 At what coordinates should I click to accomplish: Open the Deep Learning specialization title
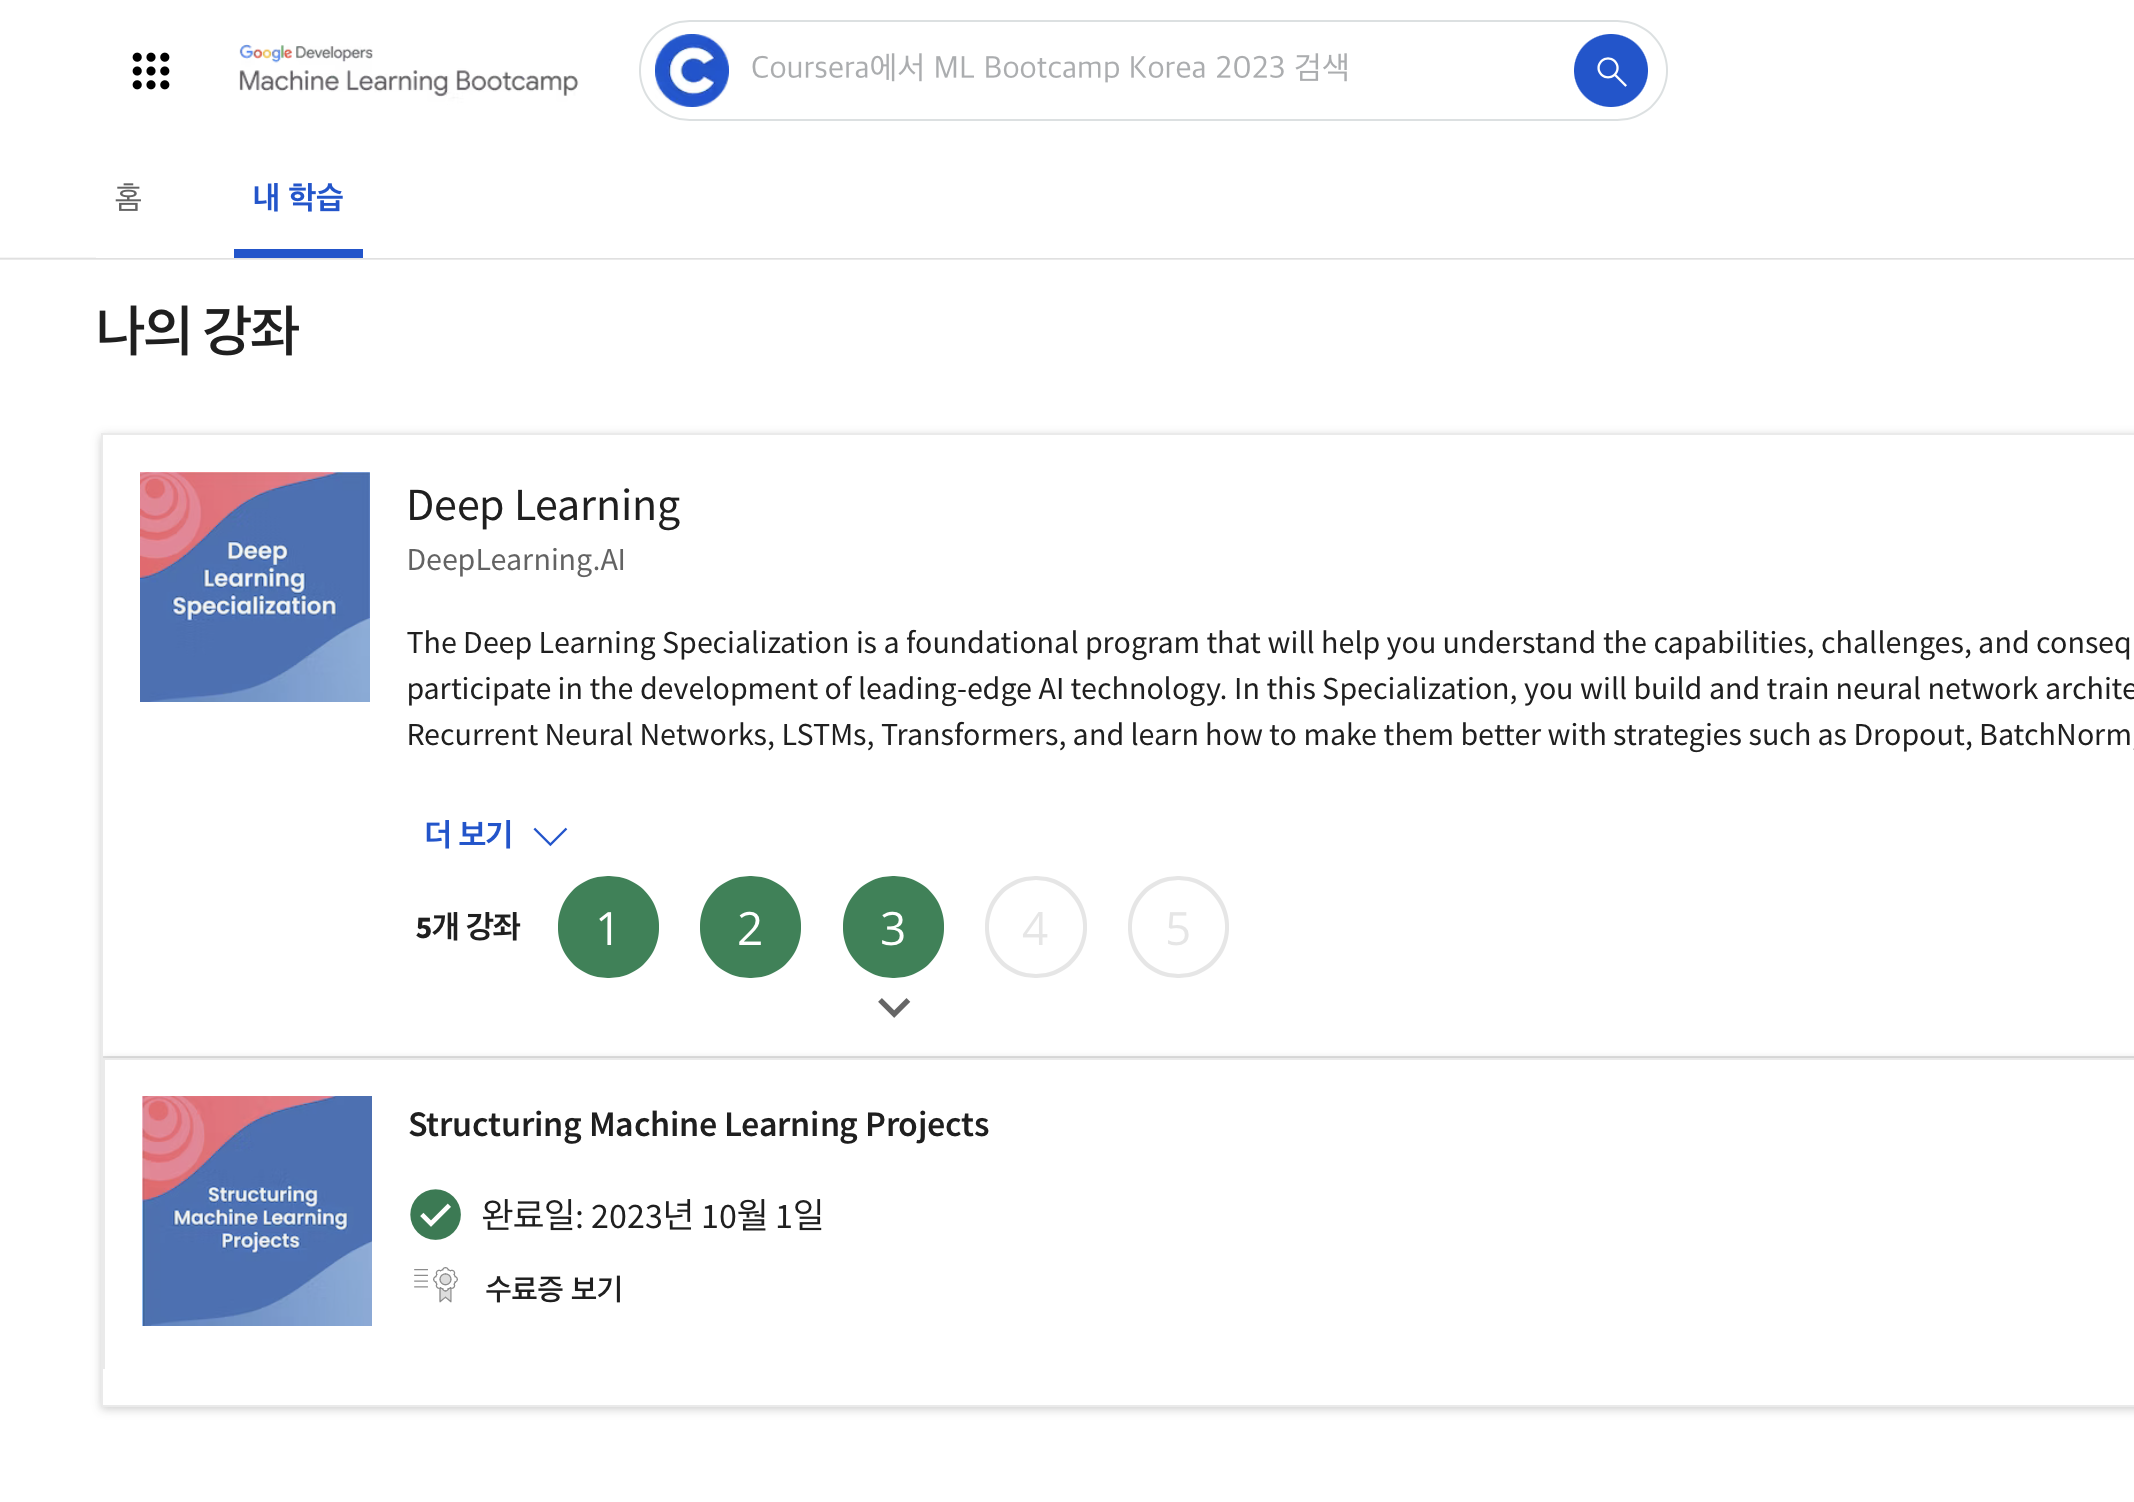(543, 506)
